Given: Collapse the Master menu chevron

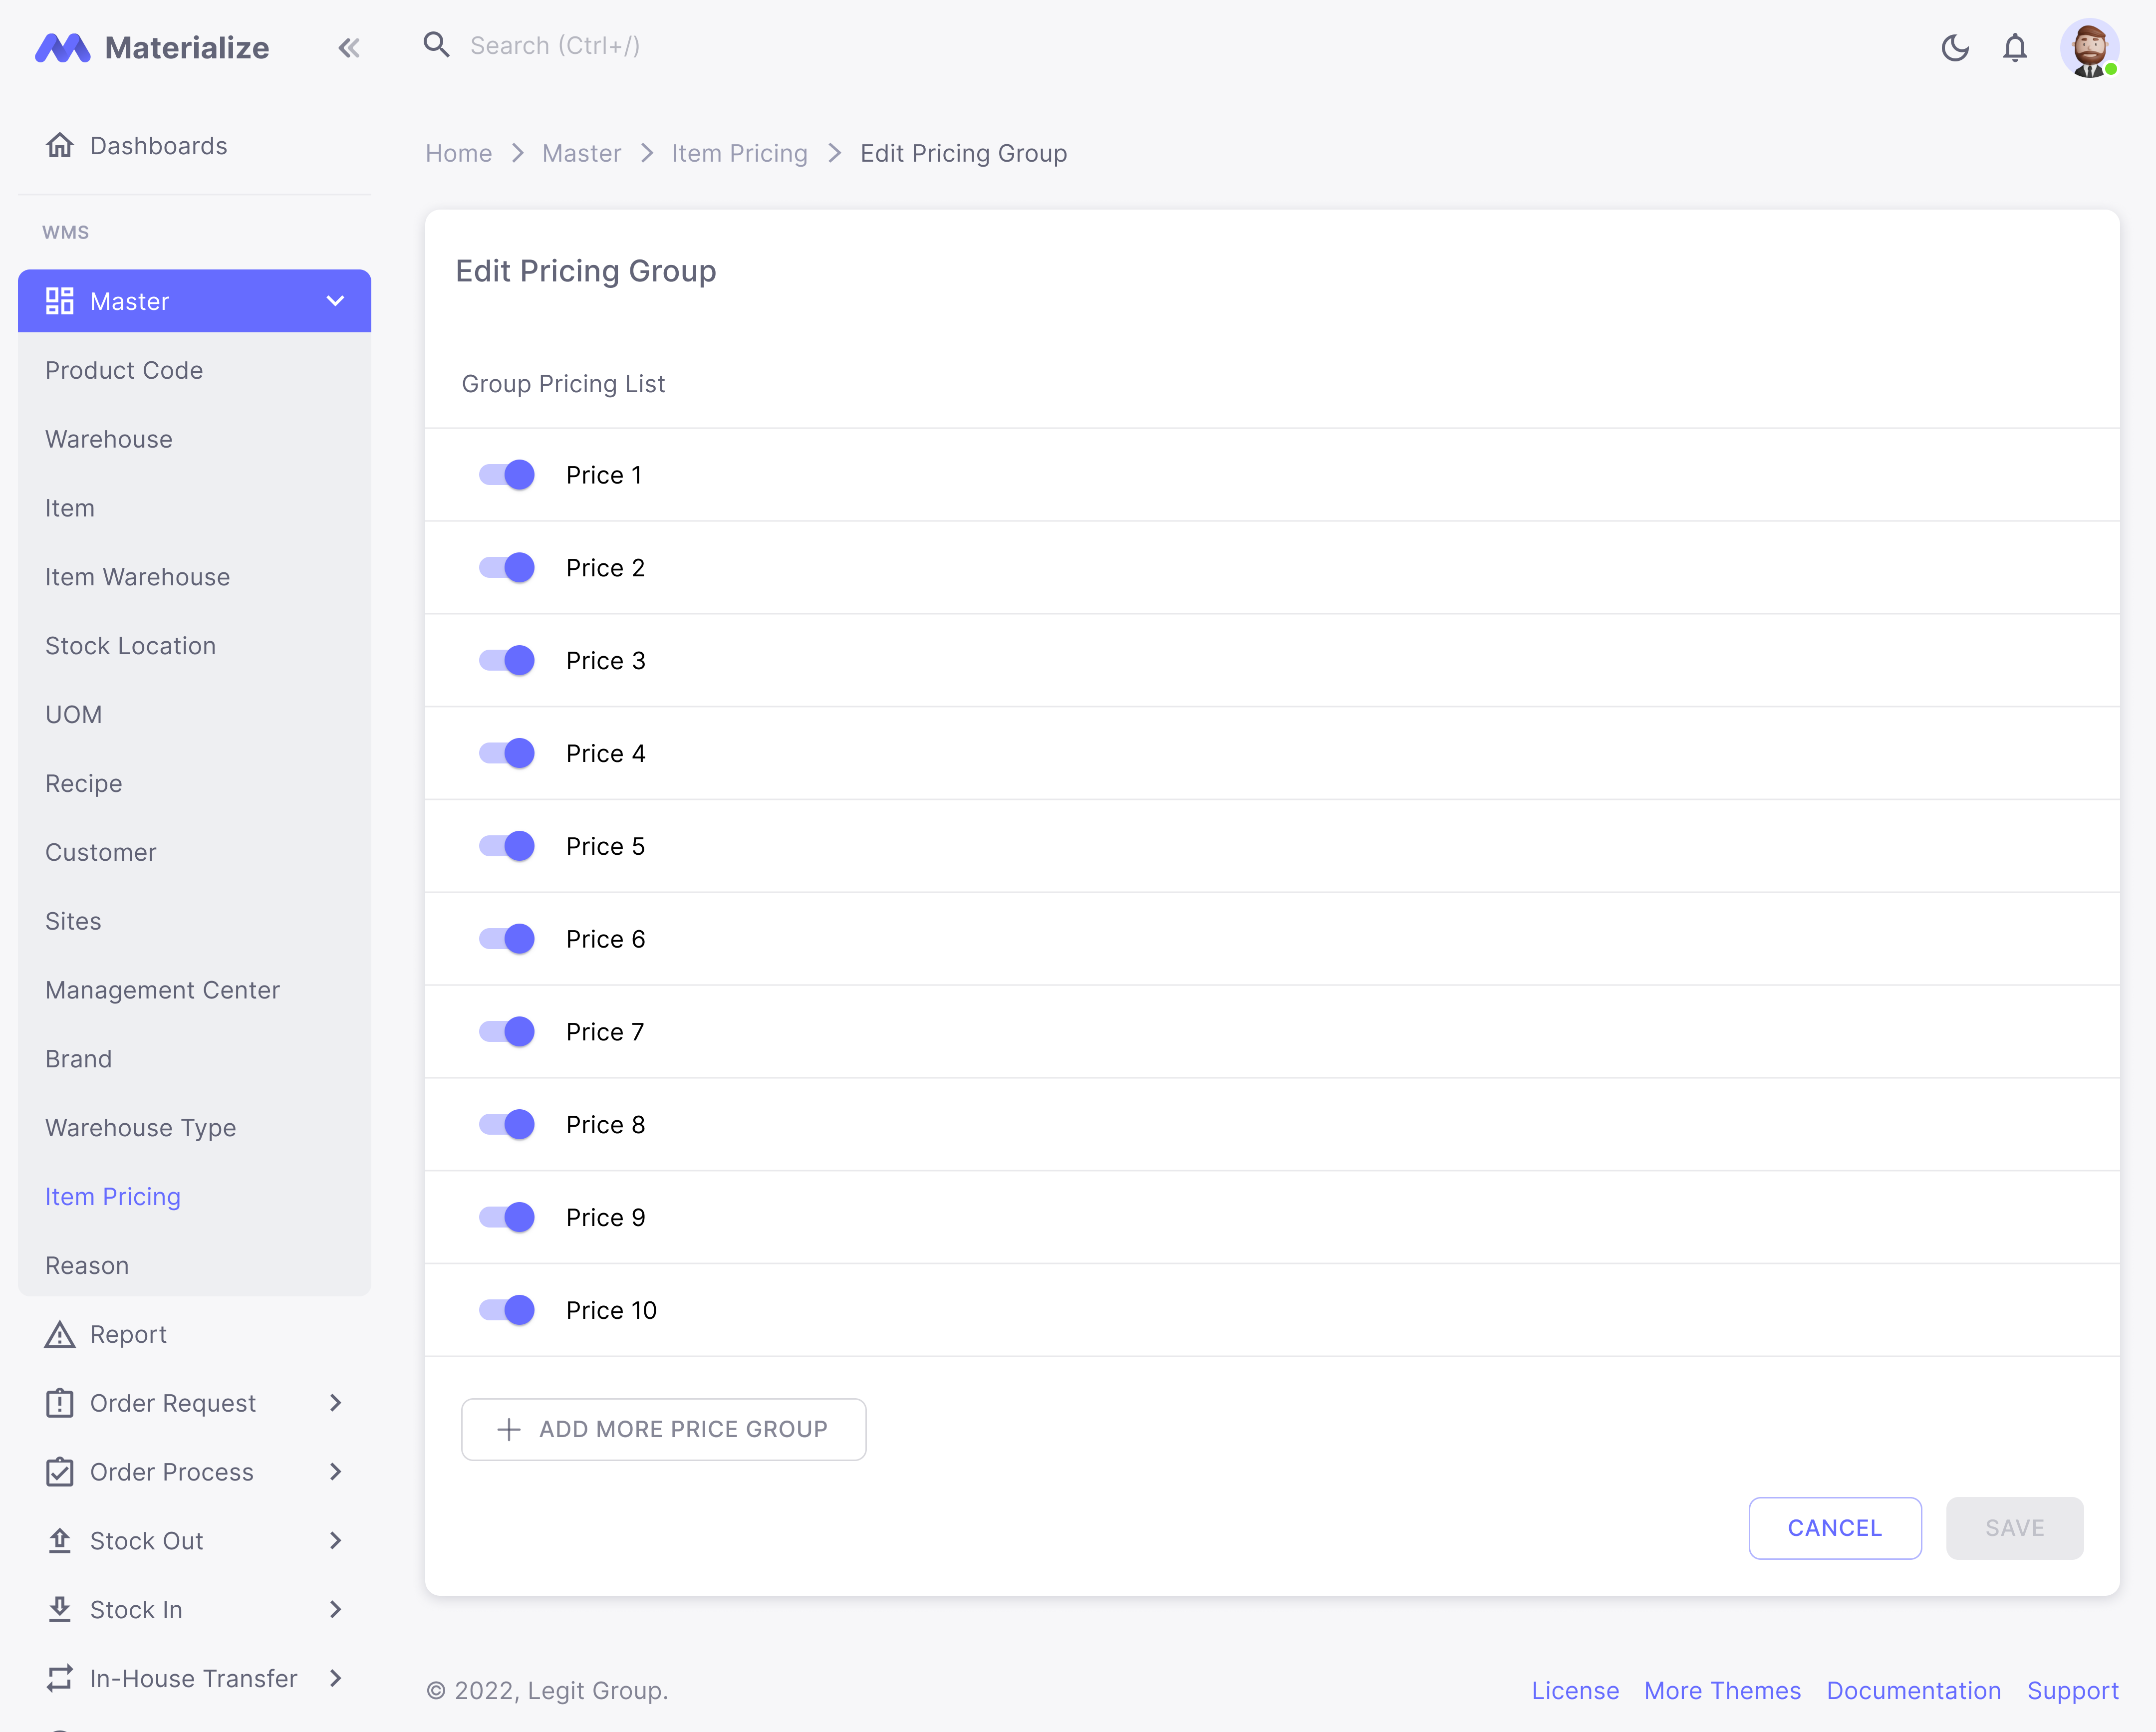Looking at the screenshot, I should click(x=335, y=301).
